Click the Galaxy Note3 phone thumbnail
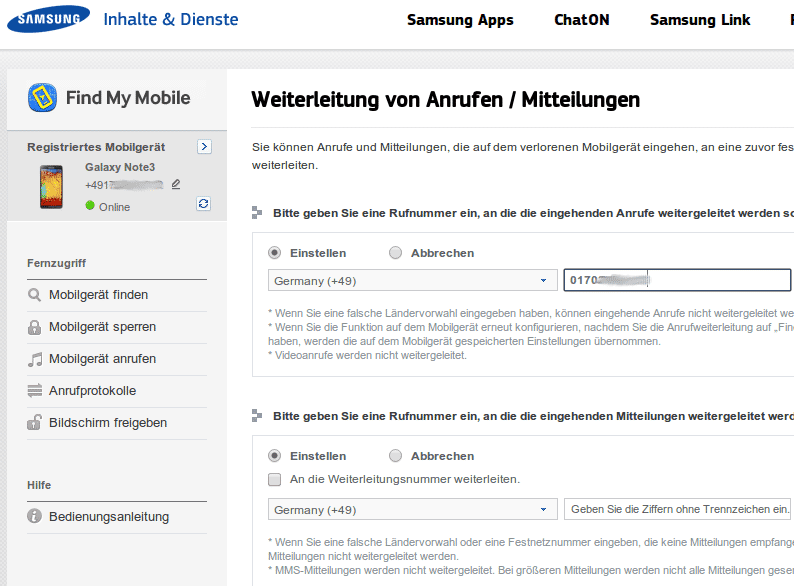The image size is (794, 586). [51, 186]
